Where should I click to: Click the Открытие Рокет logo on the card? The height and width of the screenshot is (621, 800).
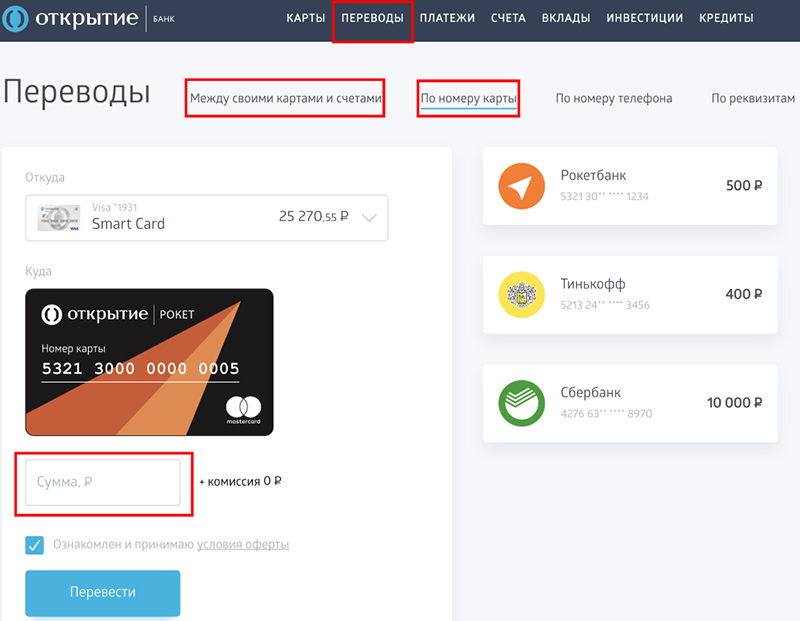tap(118, 314)
